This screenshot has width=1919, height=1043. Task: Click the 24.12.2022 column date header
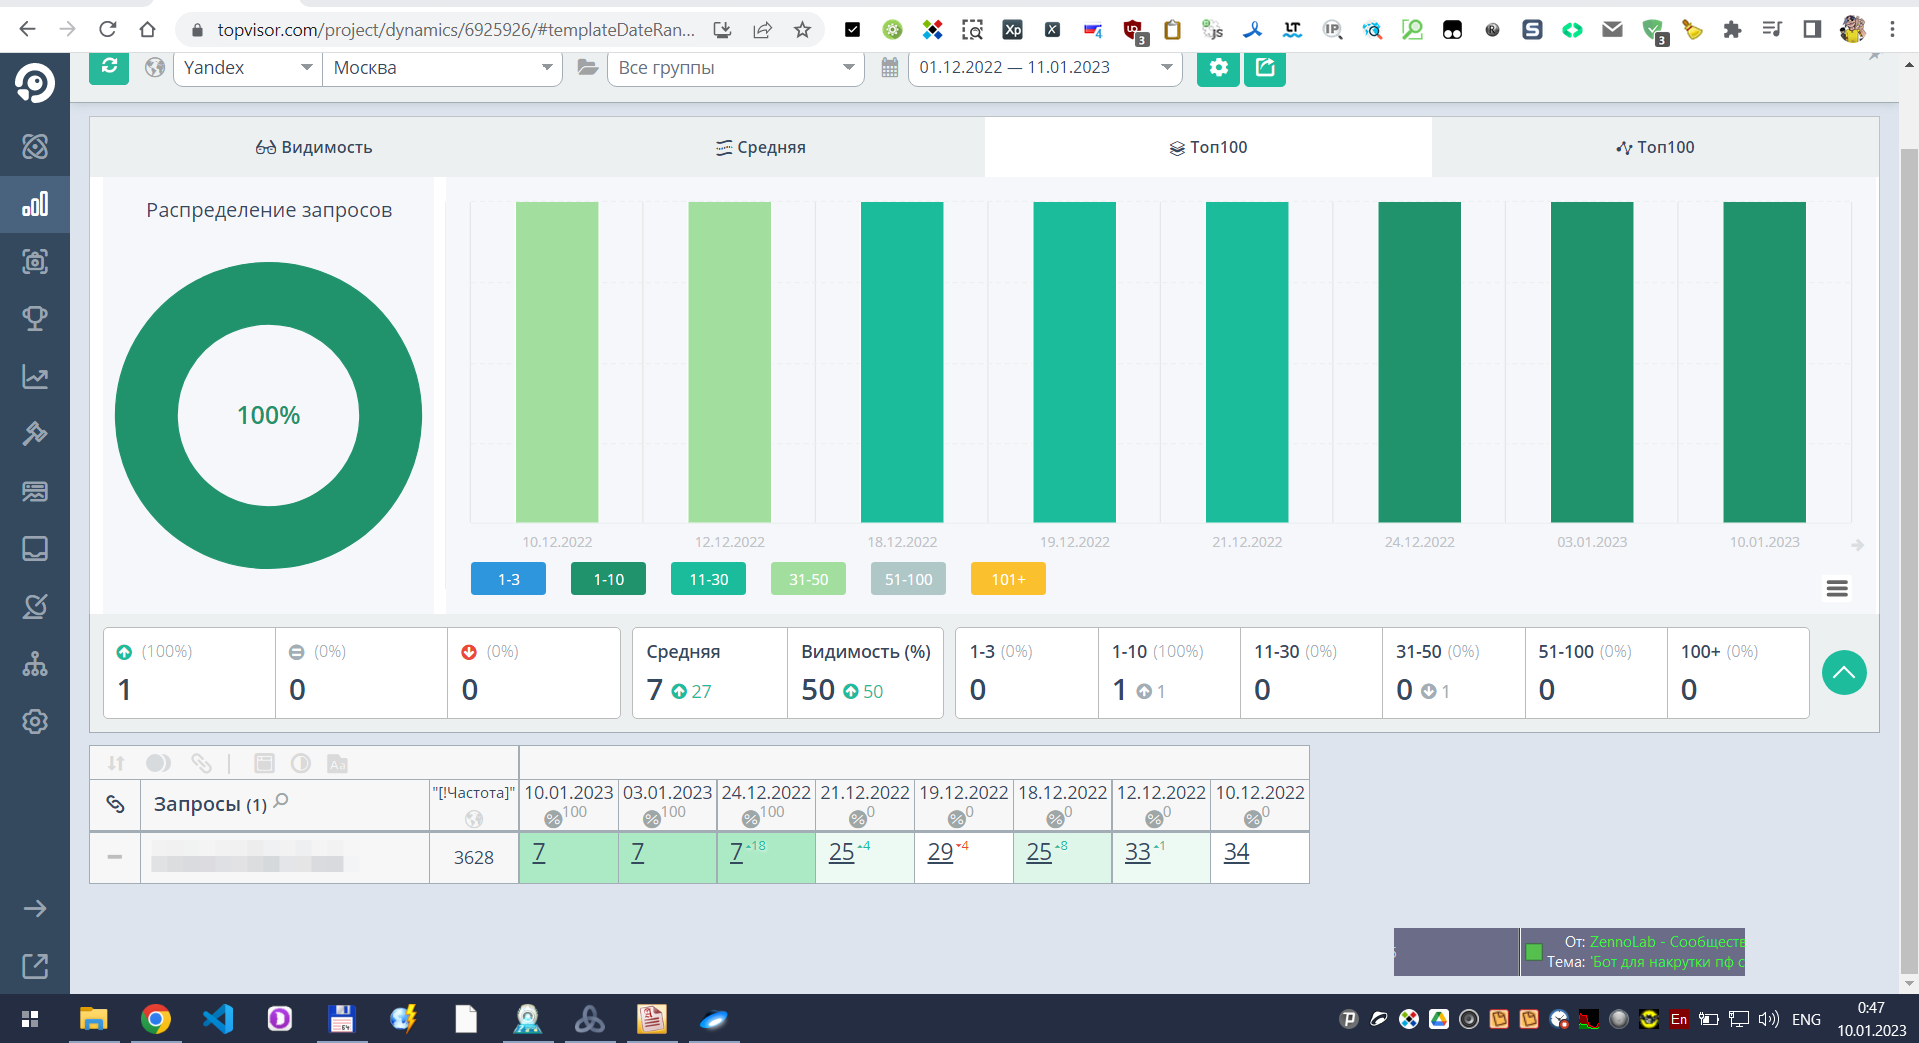tap(766, 793)
